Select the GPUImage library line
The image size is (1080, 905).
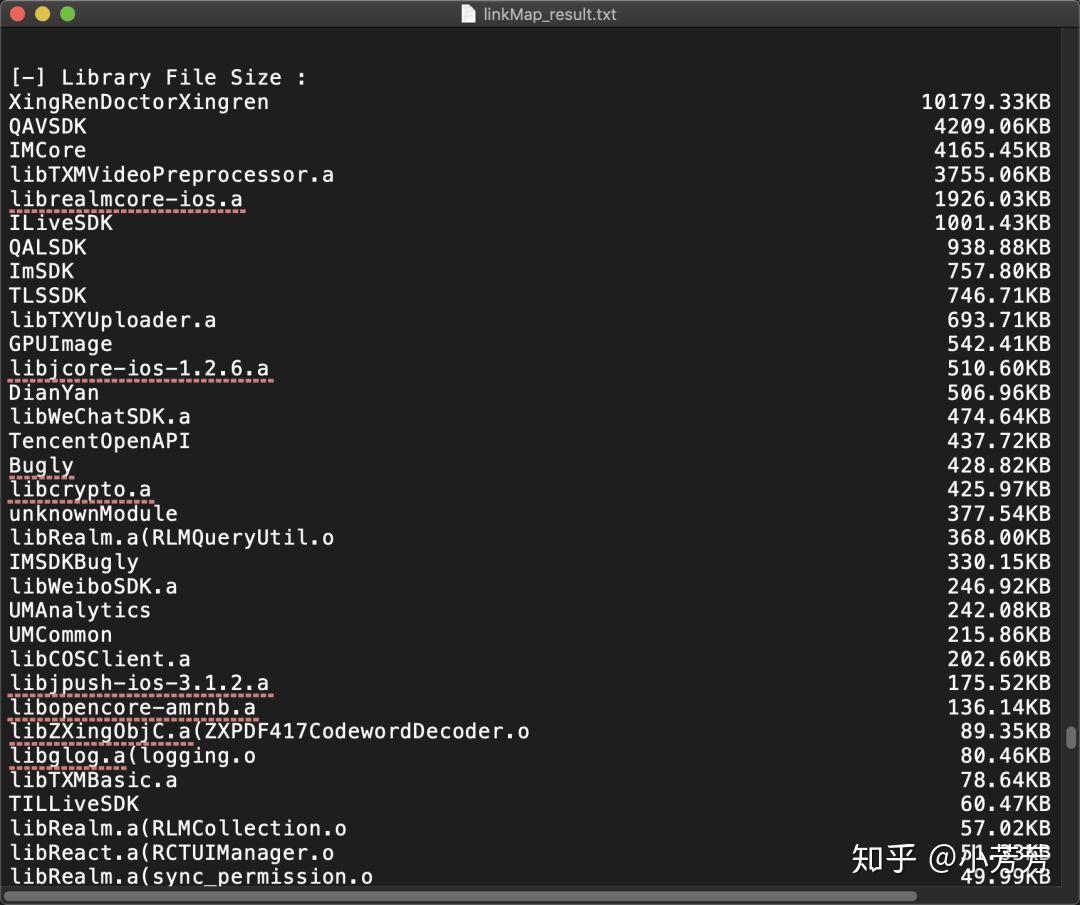(60, 343)
